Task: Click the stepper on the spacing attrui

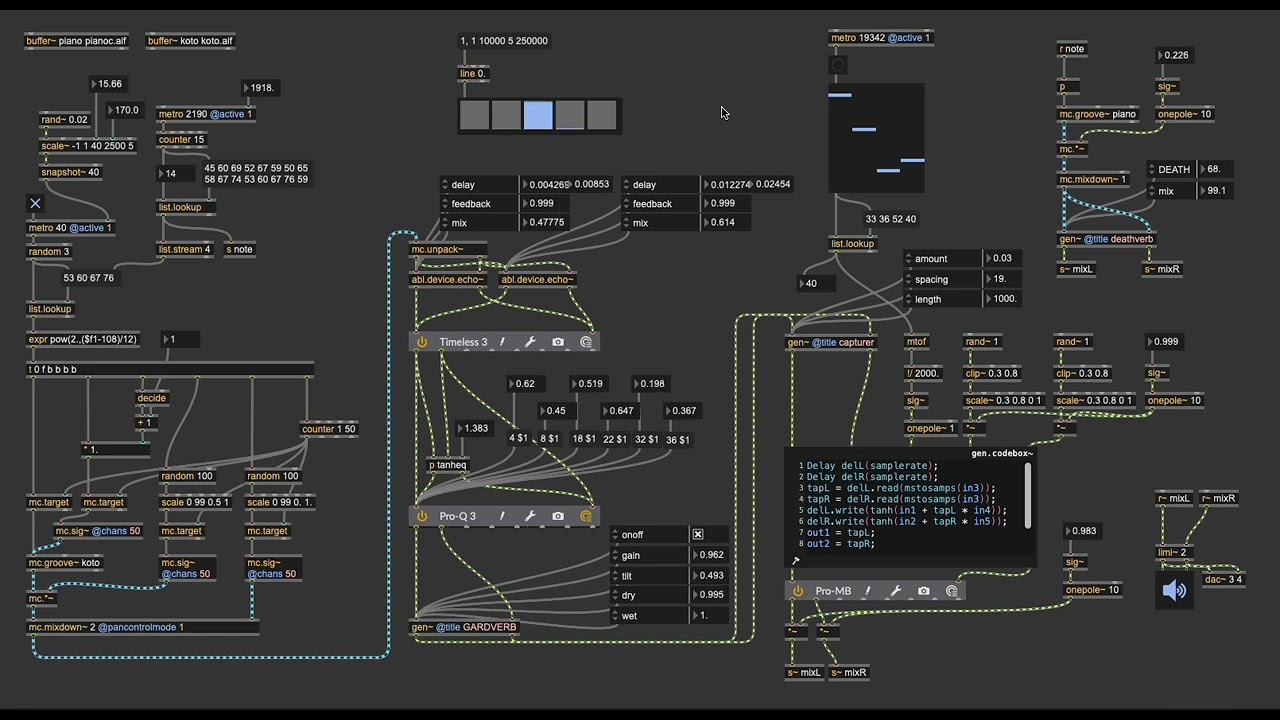Action: (909, 279)
